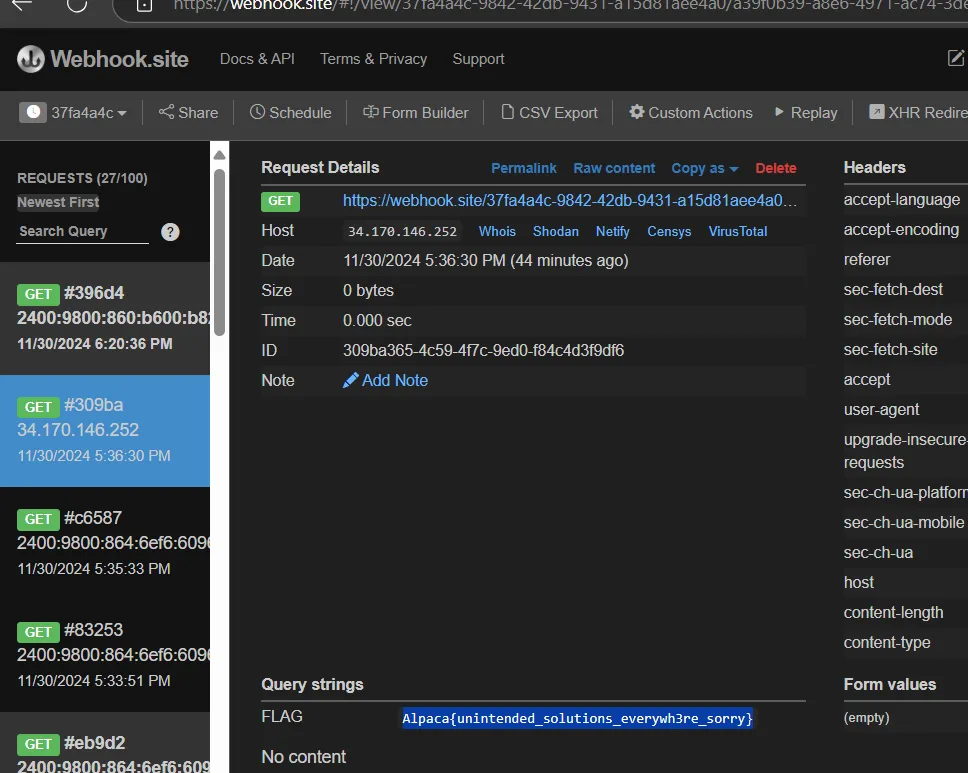The image size is (968, 773).
Task: Click the Permalink link
Action: (524, 168)
